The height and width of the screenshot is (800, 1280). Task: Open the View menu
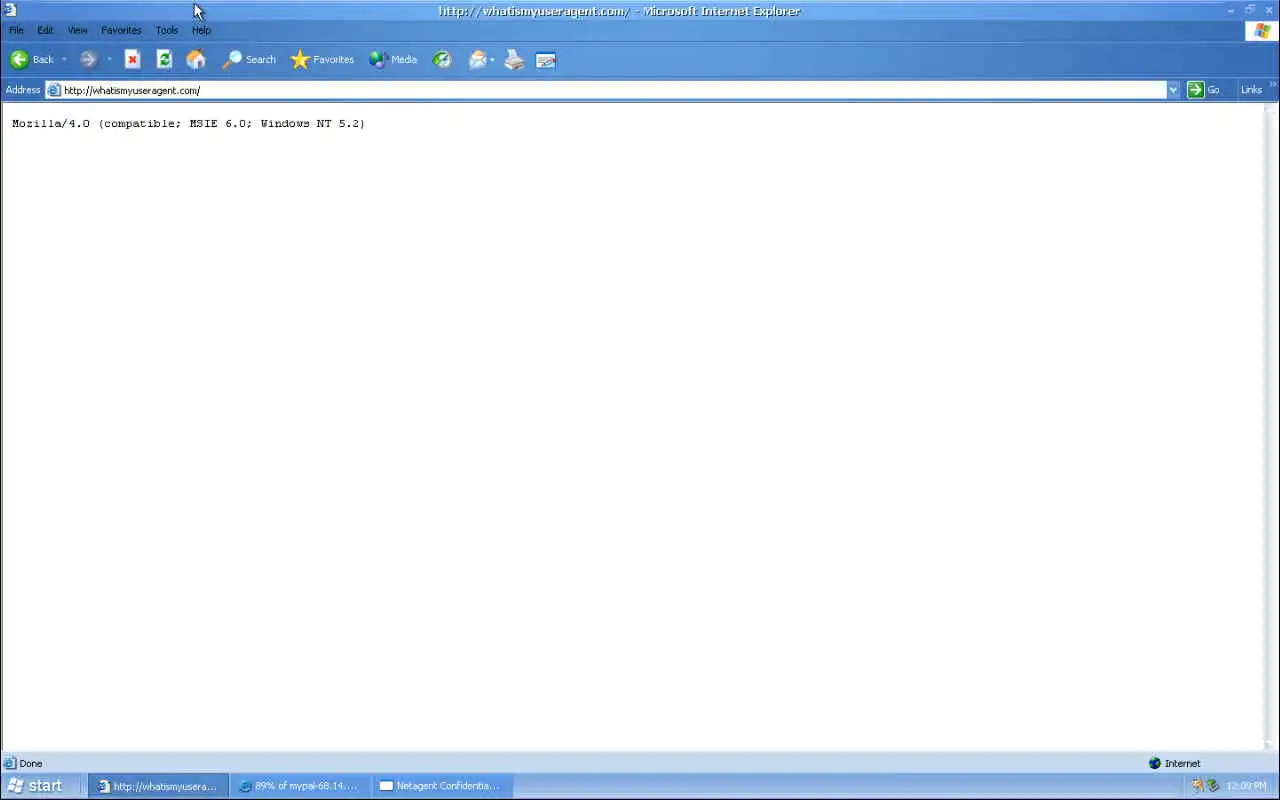(77, 30)
